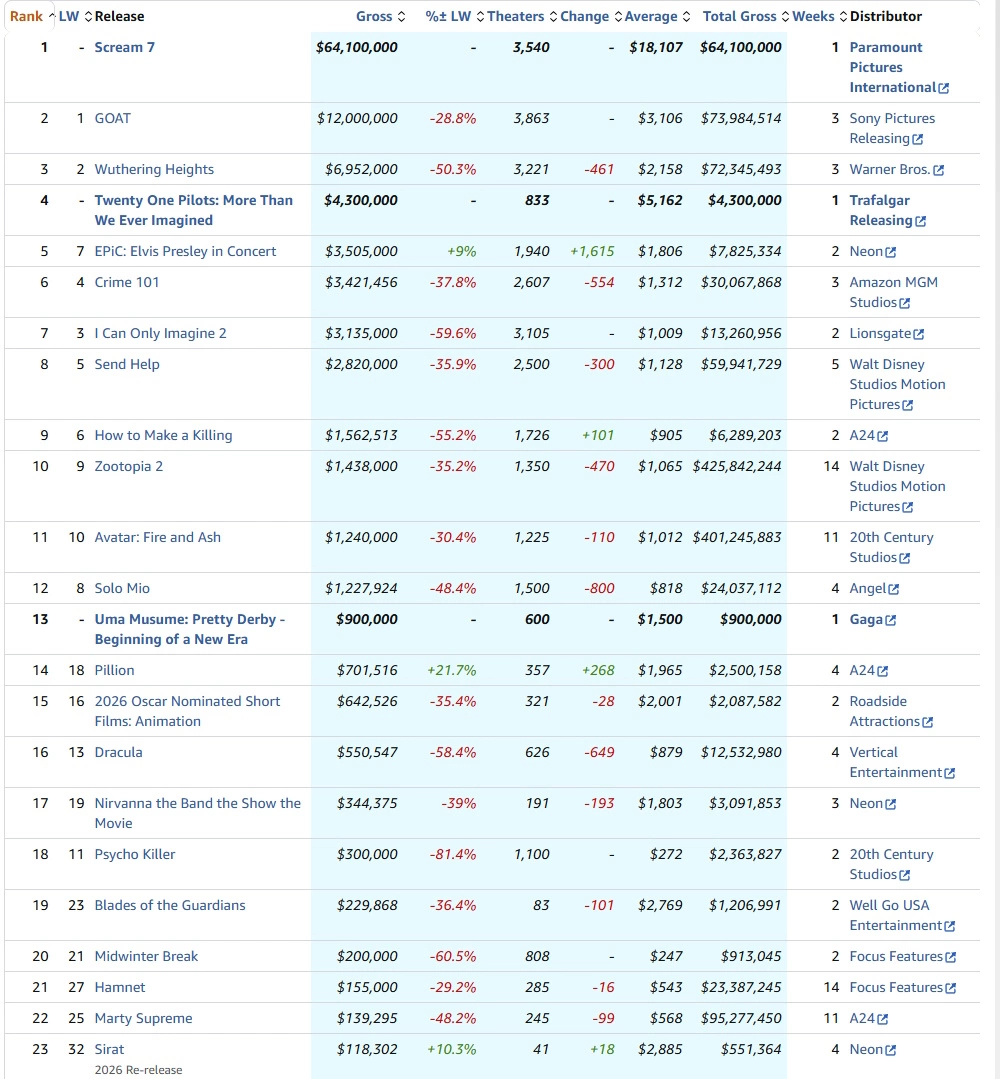Image resolution: width=1000 pixels, height=1079 pixels.
Task: Open the Psycho Killer release link
Action: (x=135, y=853)
